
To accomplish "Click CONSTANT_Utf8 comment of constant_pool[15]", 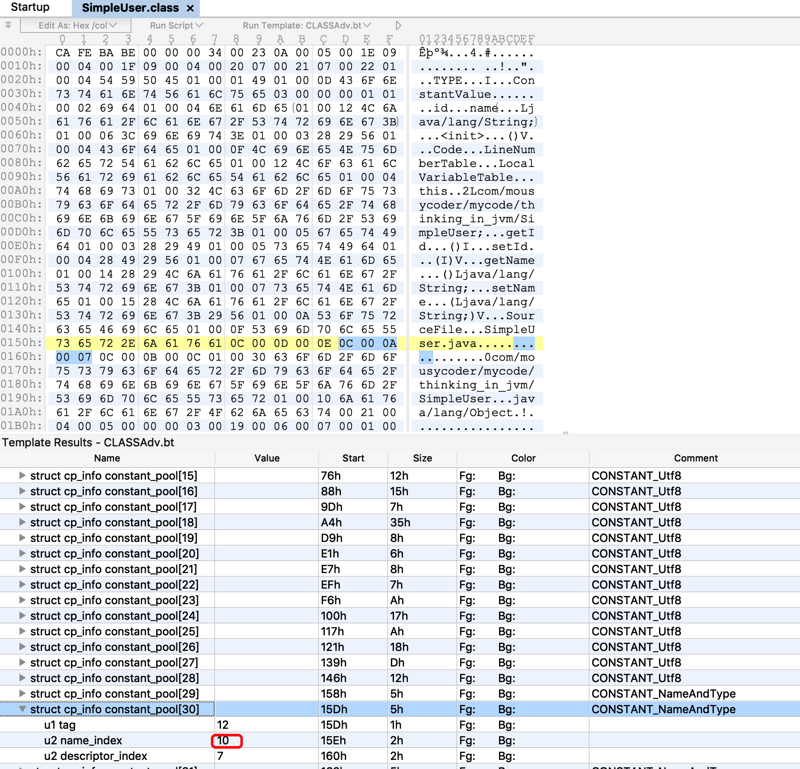I will (x=636, y=476).
